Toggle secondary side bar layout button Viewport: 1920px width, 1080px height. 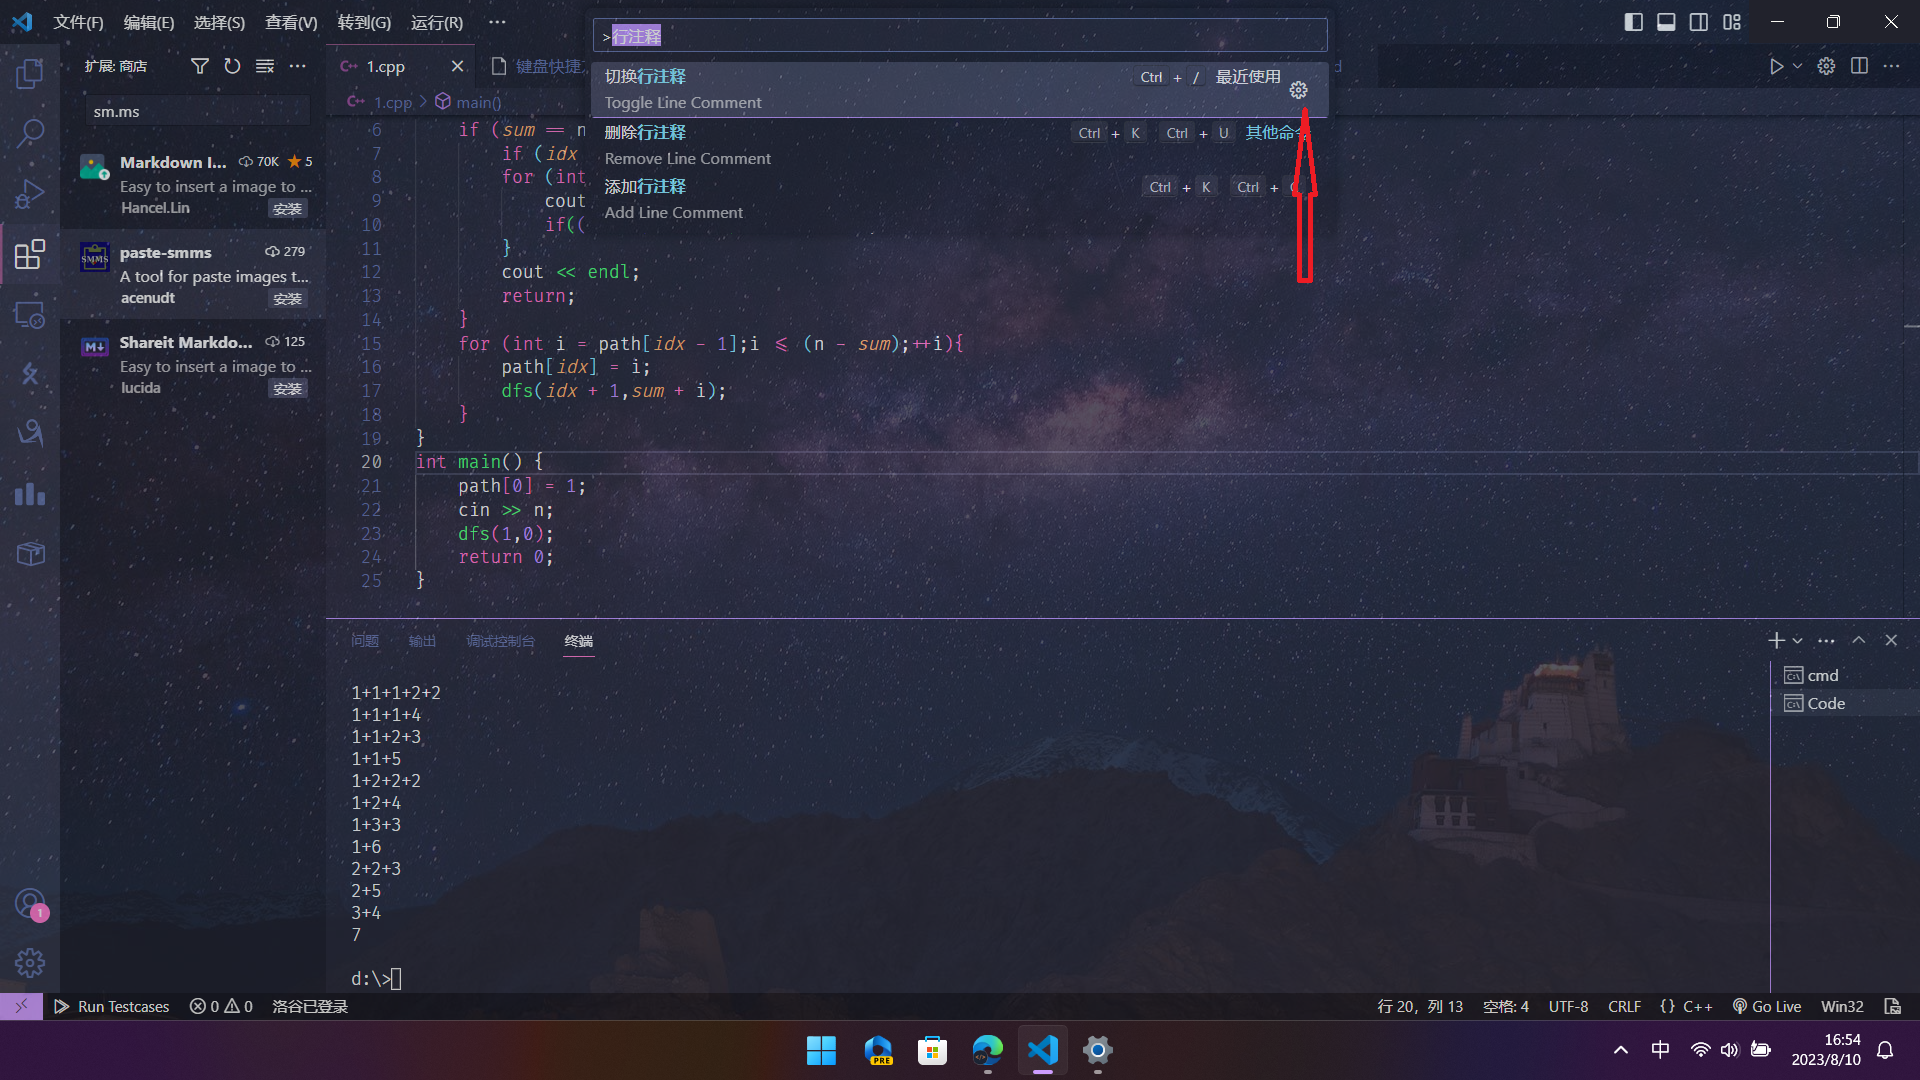[x=1699, y=22]
